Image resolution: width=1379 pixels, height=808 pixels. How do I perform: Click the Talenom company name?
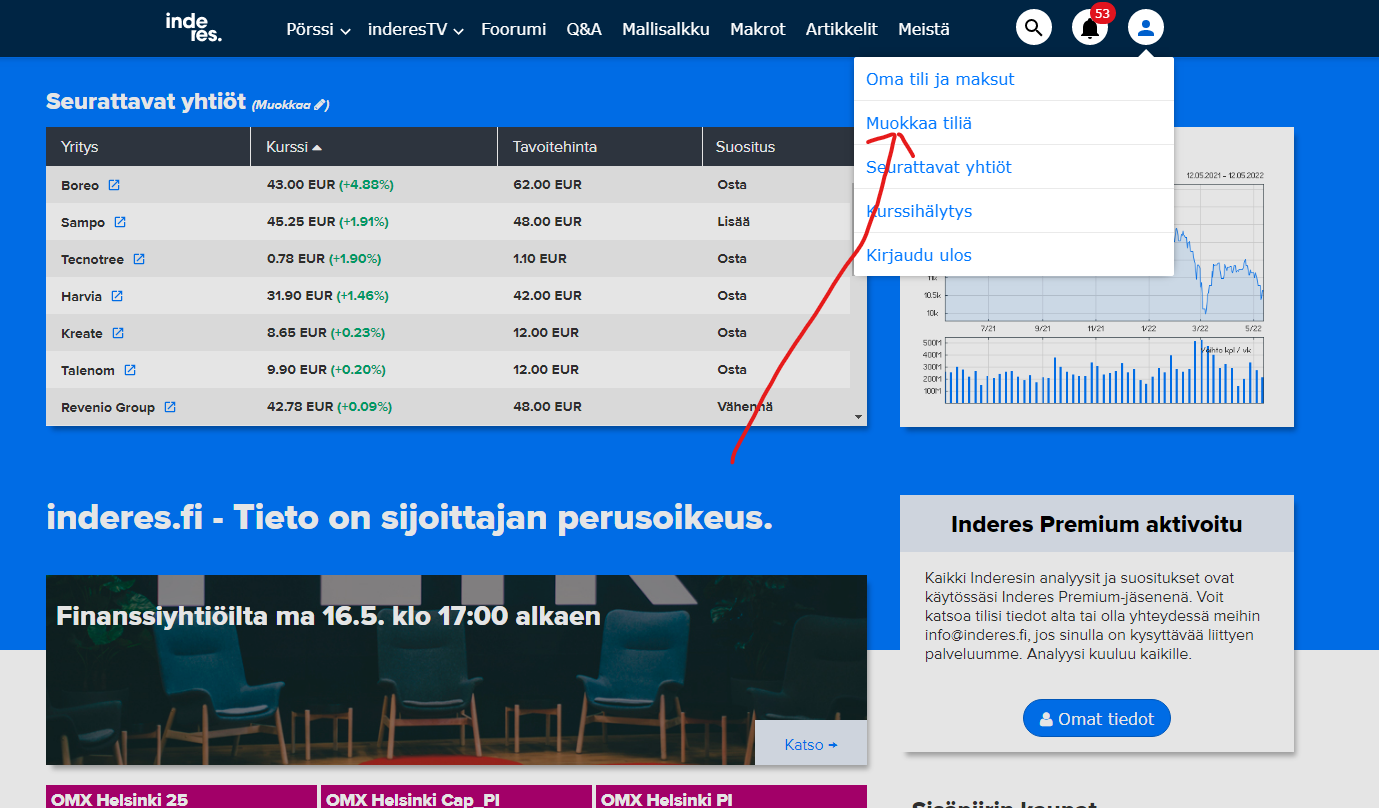click(x=88, y=370)
